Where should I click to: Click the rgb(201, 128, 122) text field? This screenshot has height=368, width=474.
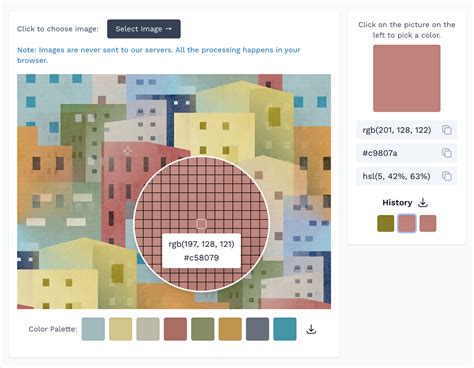pyautogui.click(x=407, y=130)
